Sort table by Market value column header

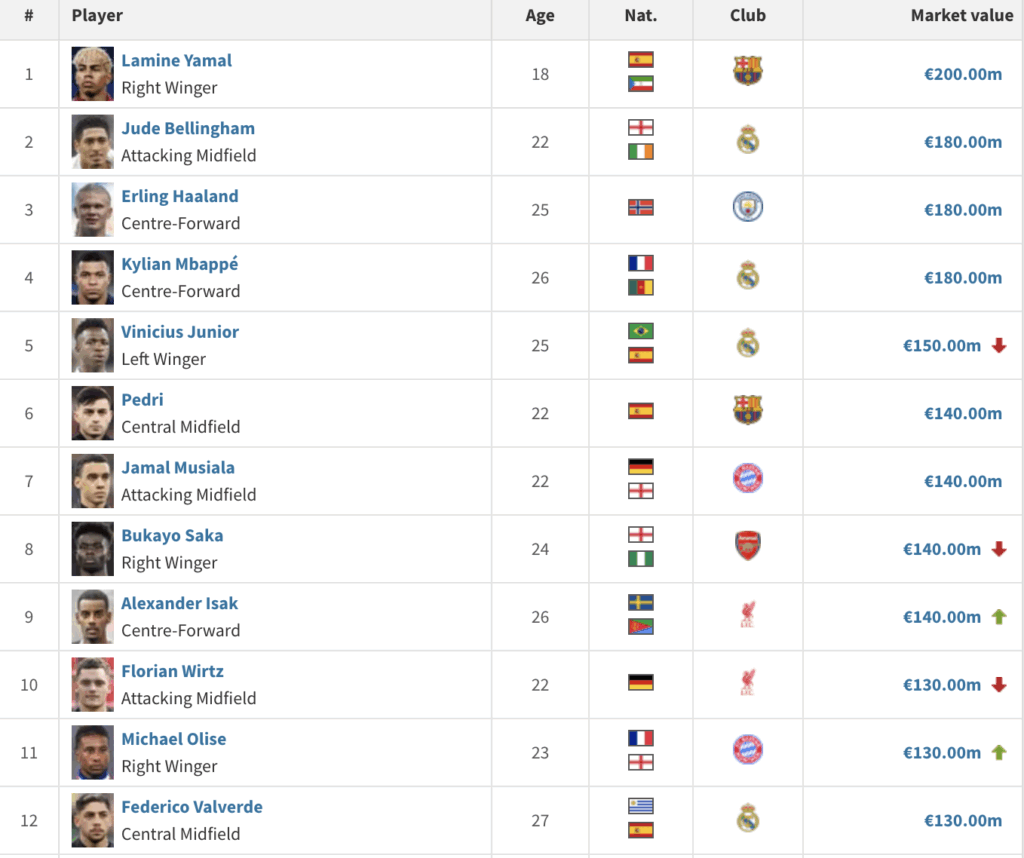(x=961, y=16)
